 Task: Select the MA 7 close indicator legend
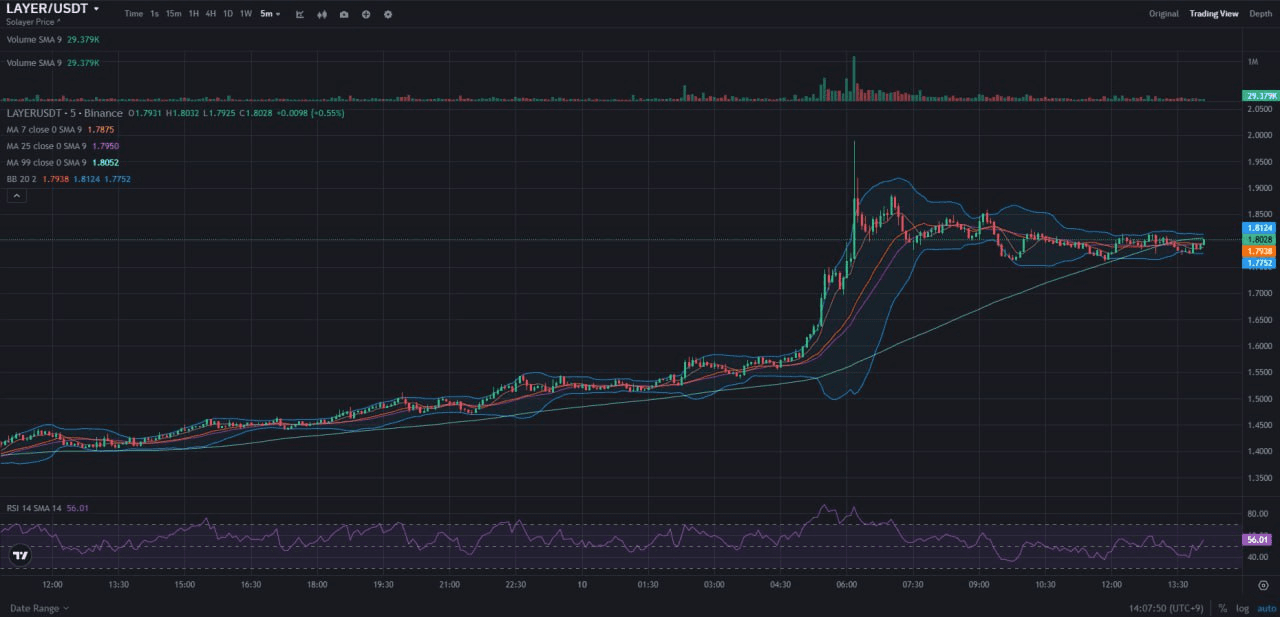pyautogui.click(x=60, y=130)
